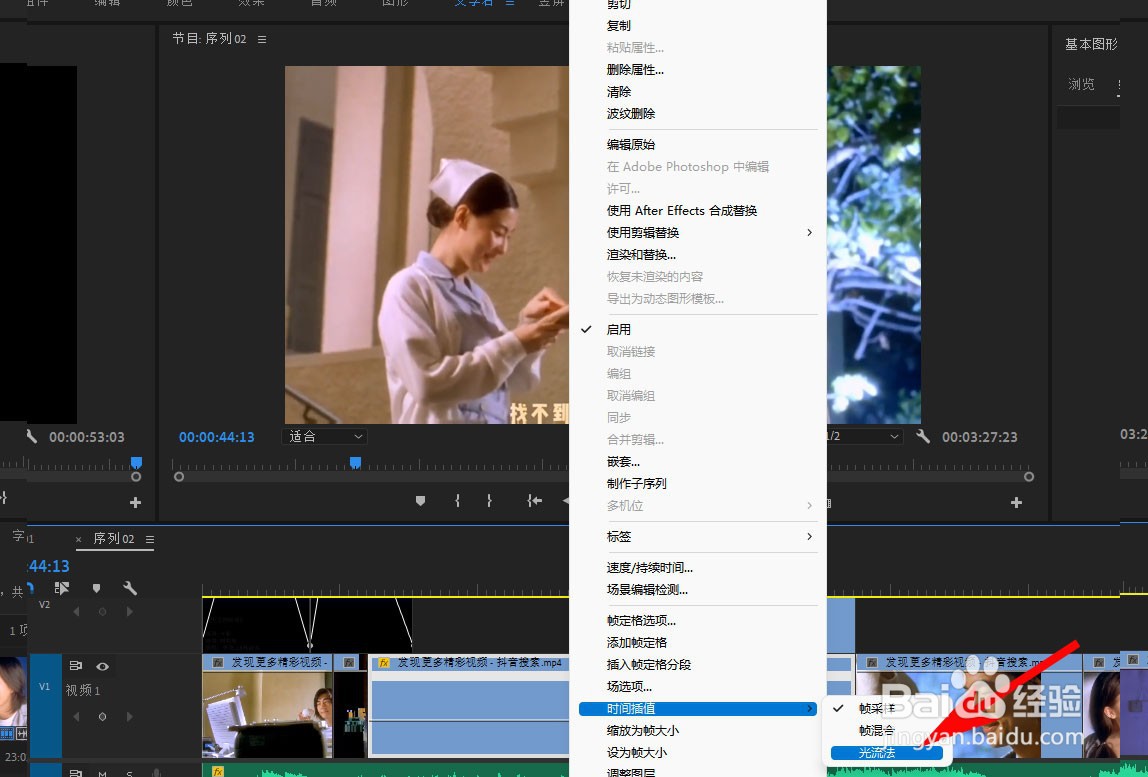Toggle V2 track targeting
The height and width of the screenshot is (777, 1148).
[x=45, y=605]
